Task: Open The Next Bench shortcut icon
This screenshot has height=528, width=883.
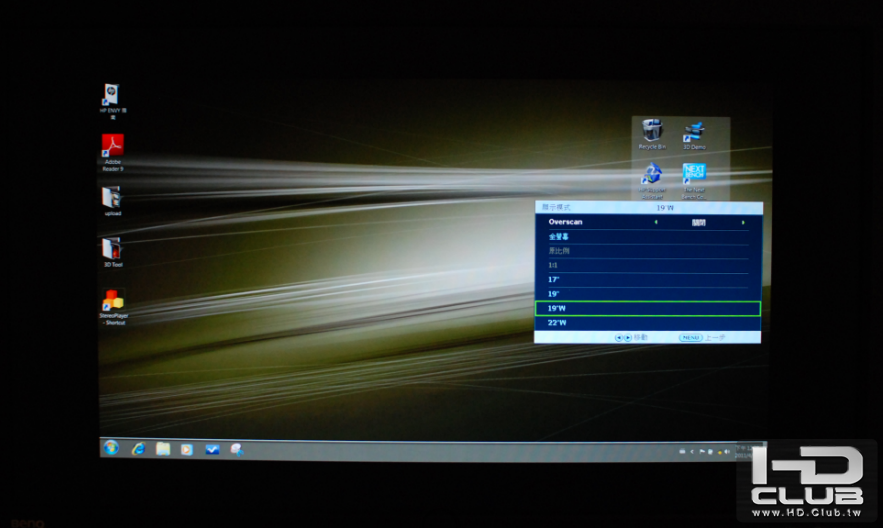Action: [694, 180]
